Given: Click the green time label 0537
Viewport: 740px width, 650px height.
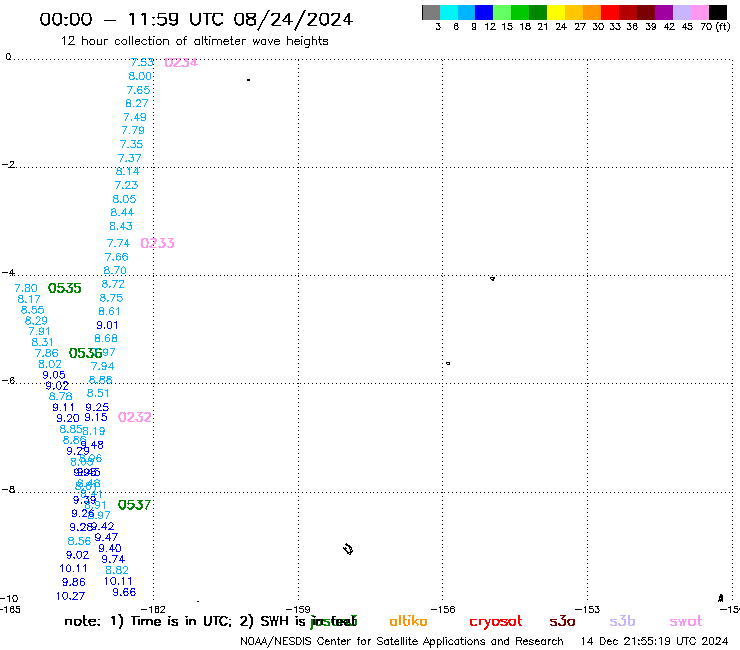Looking at the screenshot, I should [x=134, y=505].
